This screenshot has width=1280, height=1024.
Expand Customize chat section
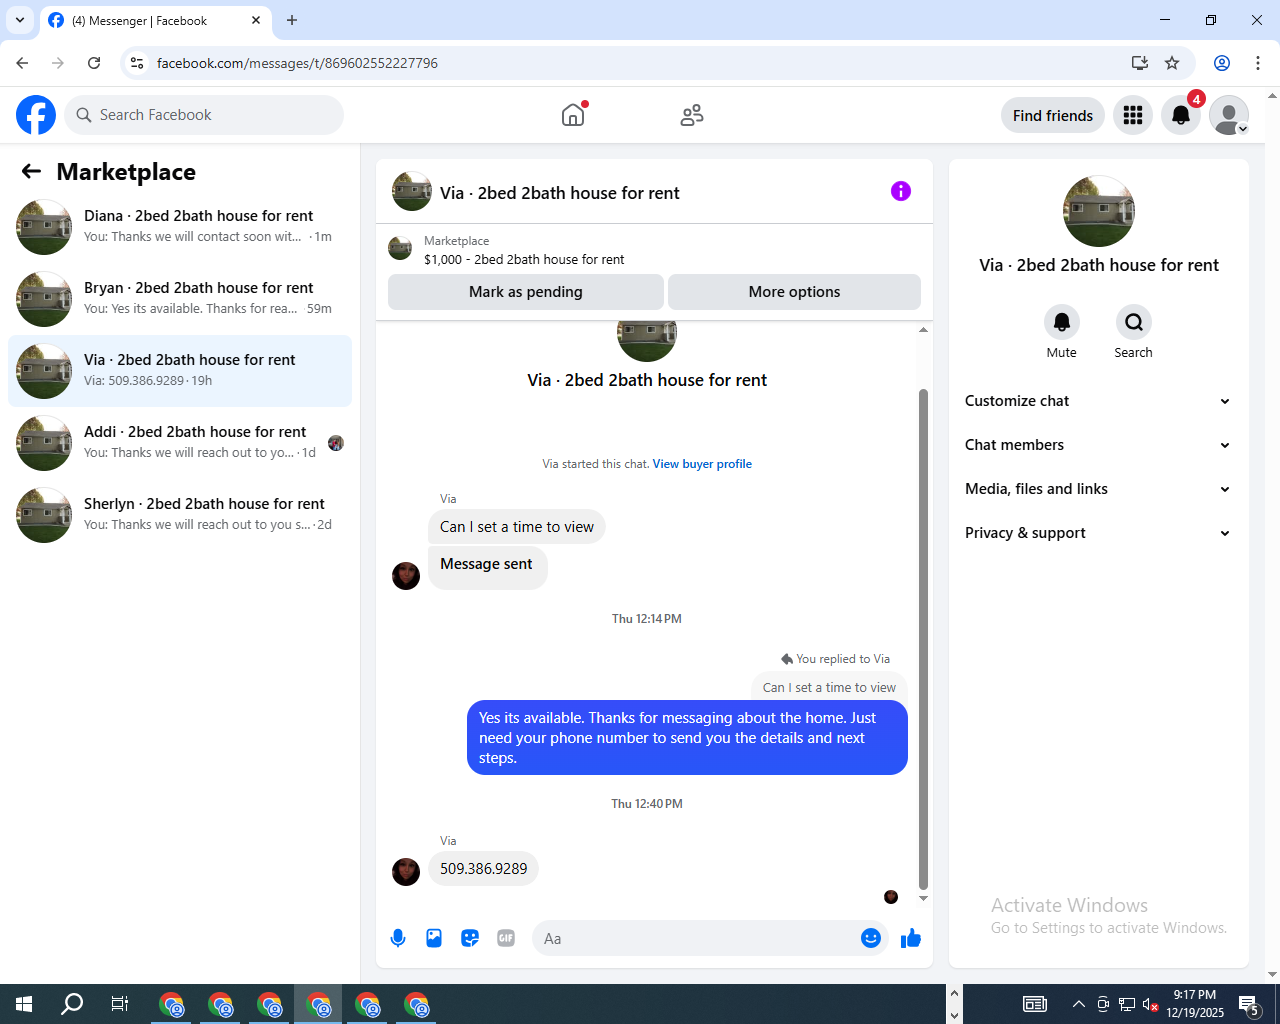point(1098,401)
